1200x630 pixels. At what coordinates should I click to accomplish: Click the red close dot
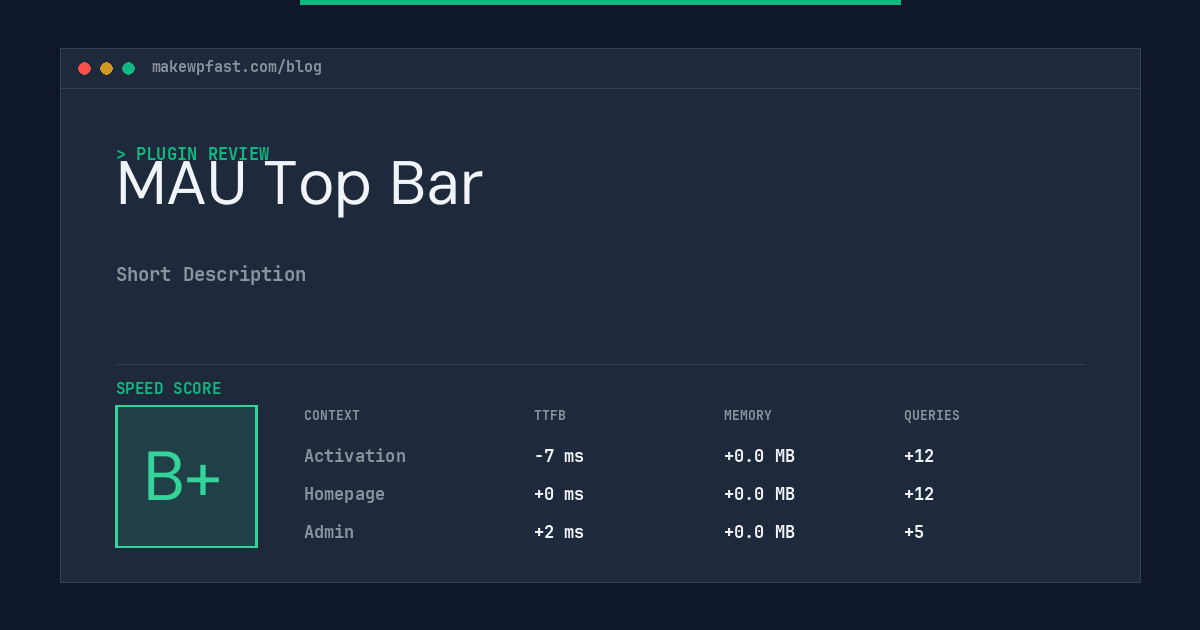click(84, 68)
